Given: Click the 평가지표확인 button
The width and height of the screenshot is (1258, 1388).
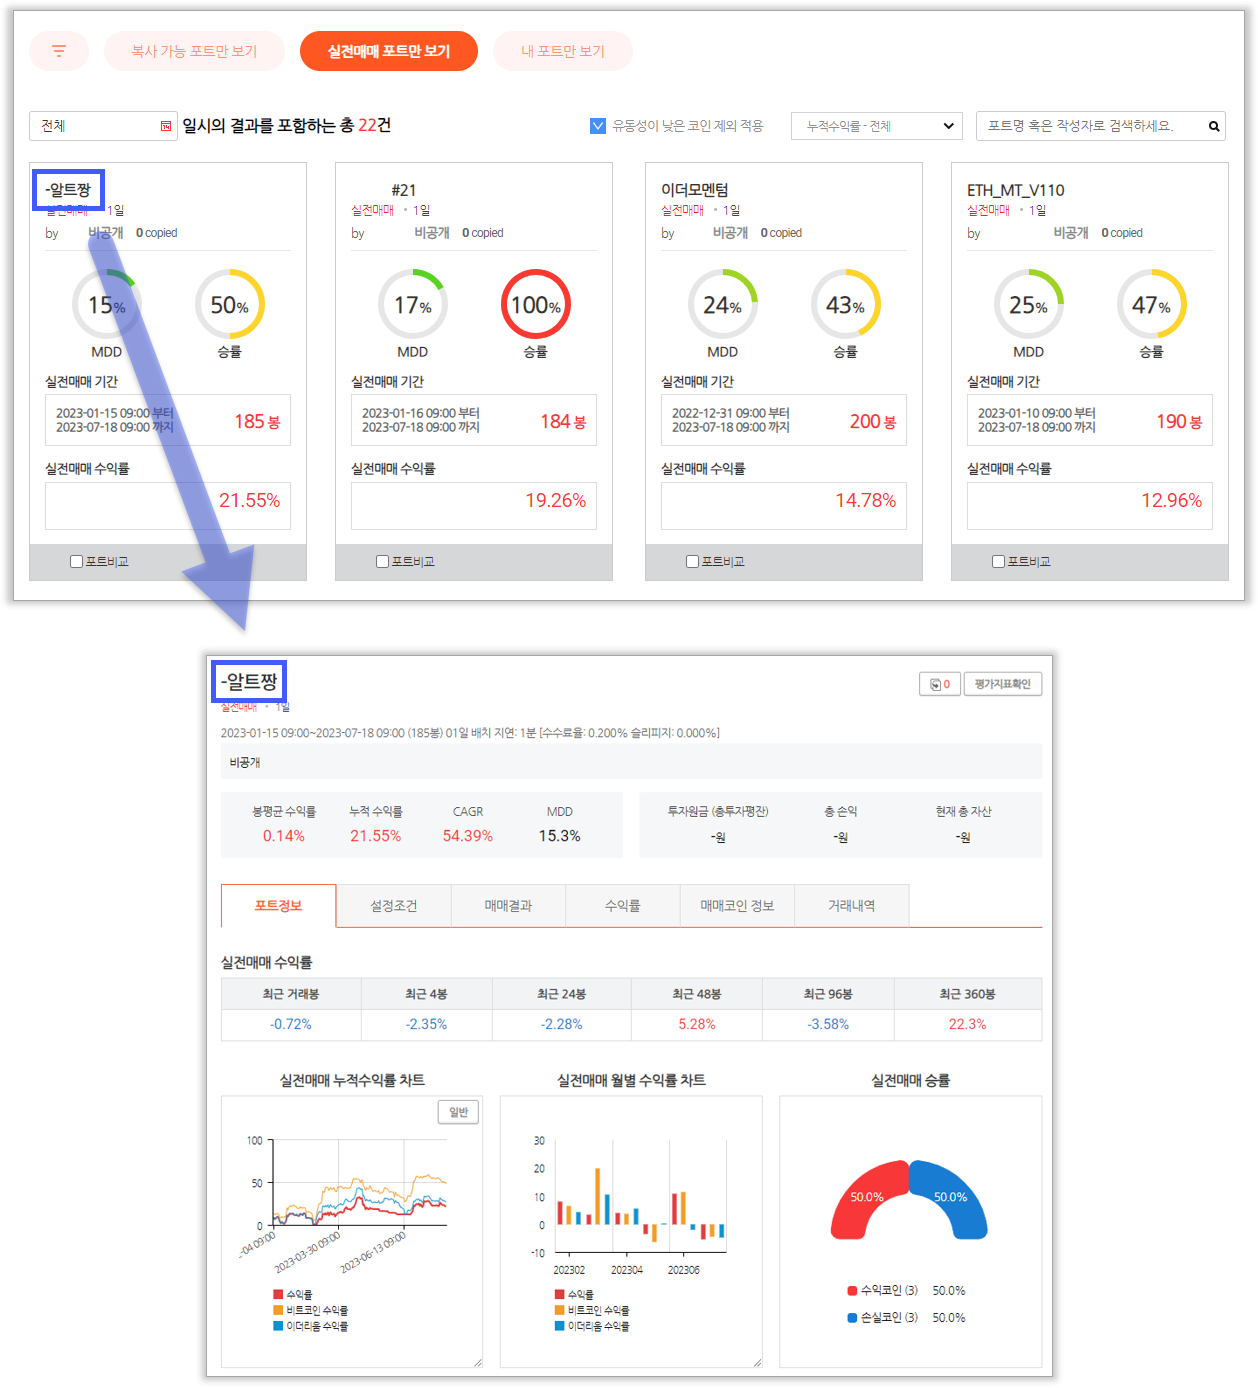Looking at the screenshot, I should [1002, 684].
